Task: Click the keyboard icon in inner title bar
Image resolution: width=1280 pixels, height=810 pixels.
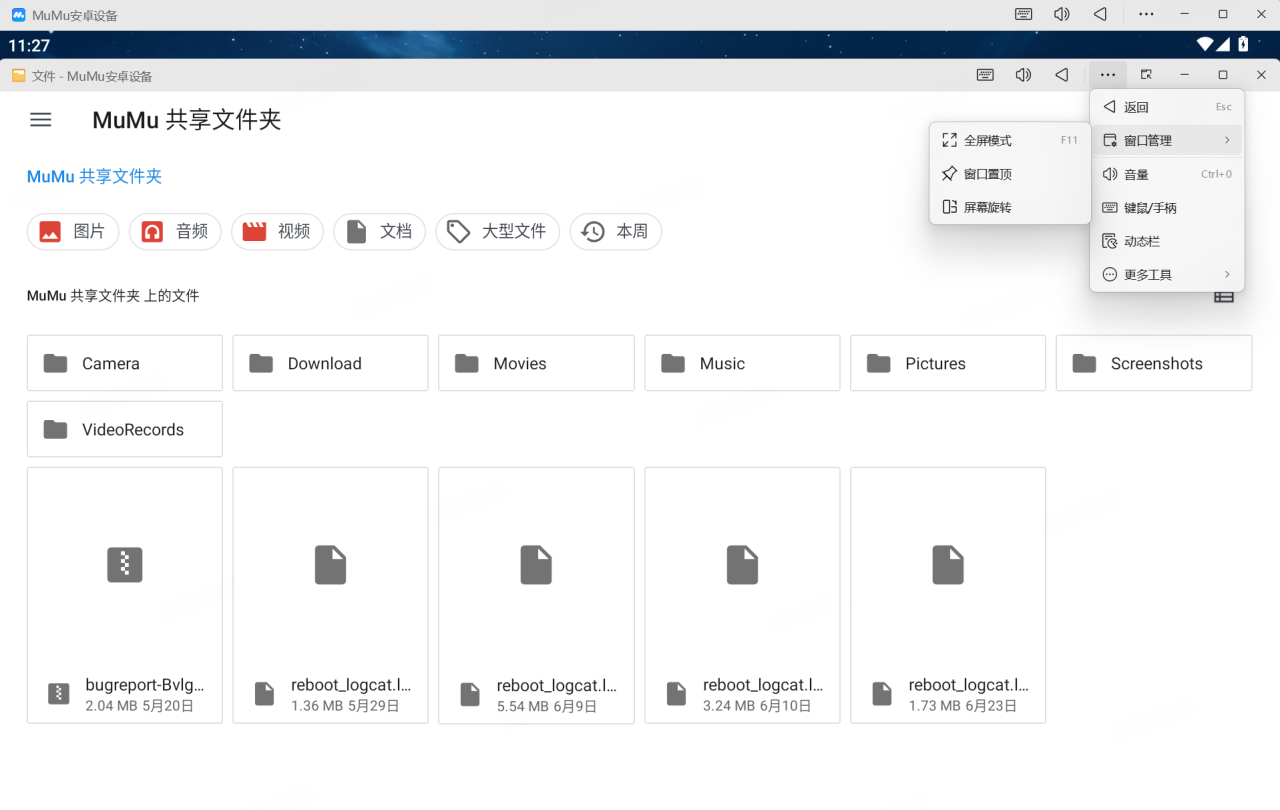Action: tap(985, 75)
